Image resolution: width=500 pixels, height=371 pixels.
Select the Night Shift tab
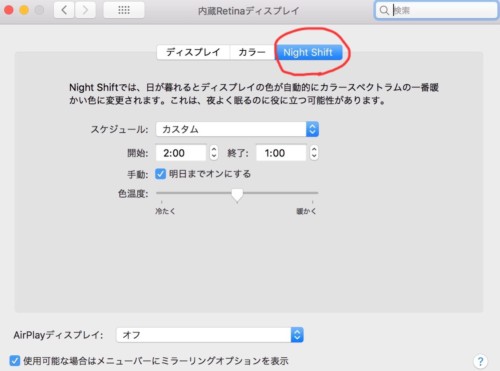pyautogui.click(x=308, y=52)
